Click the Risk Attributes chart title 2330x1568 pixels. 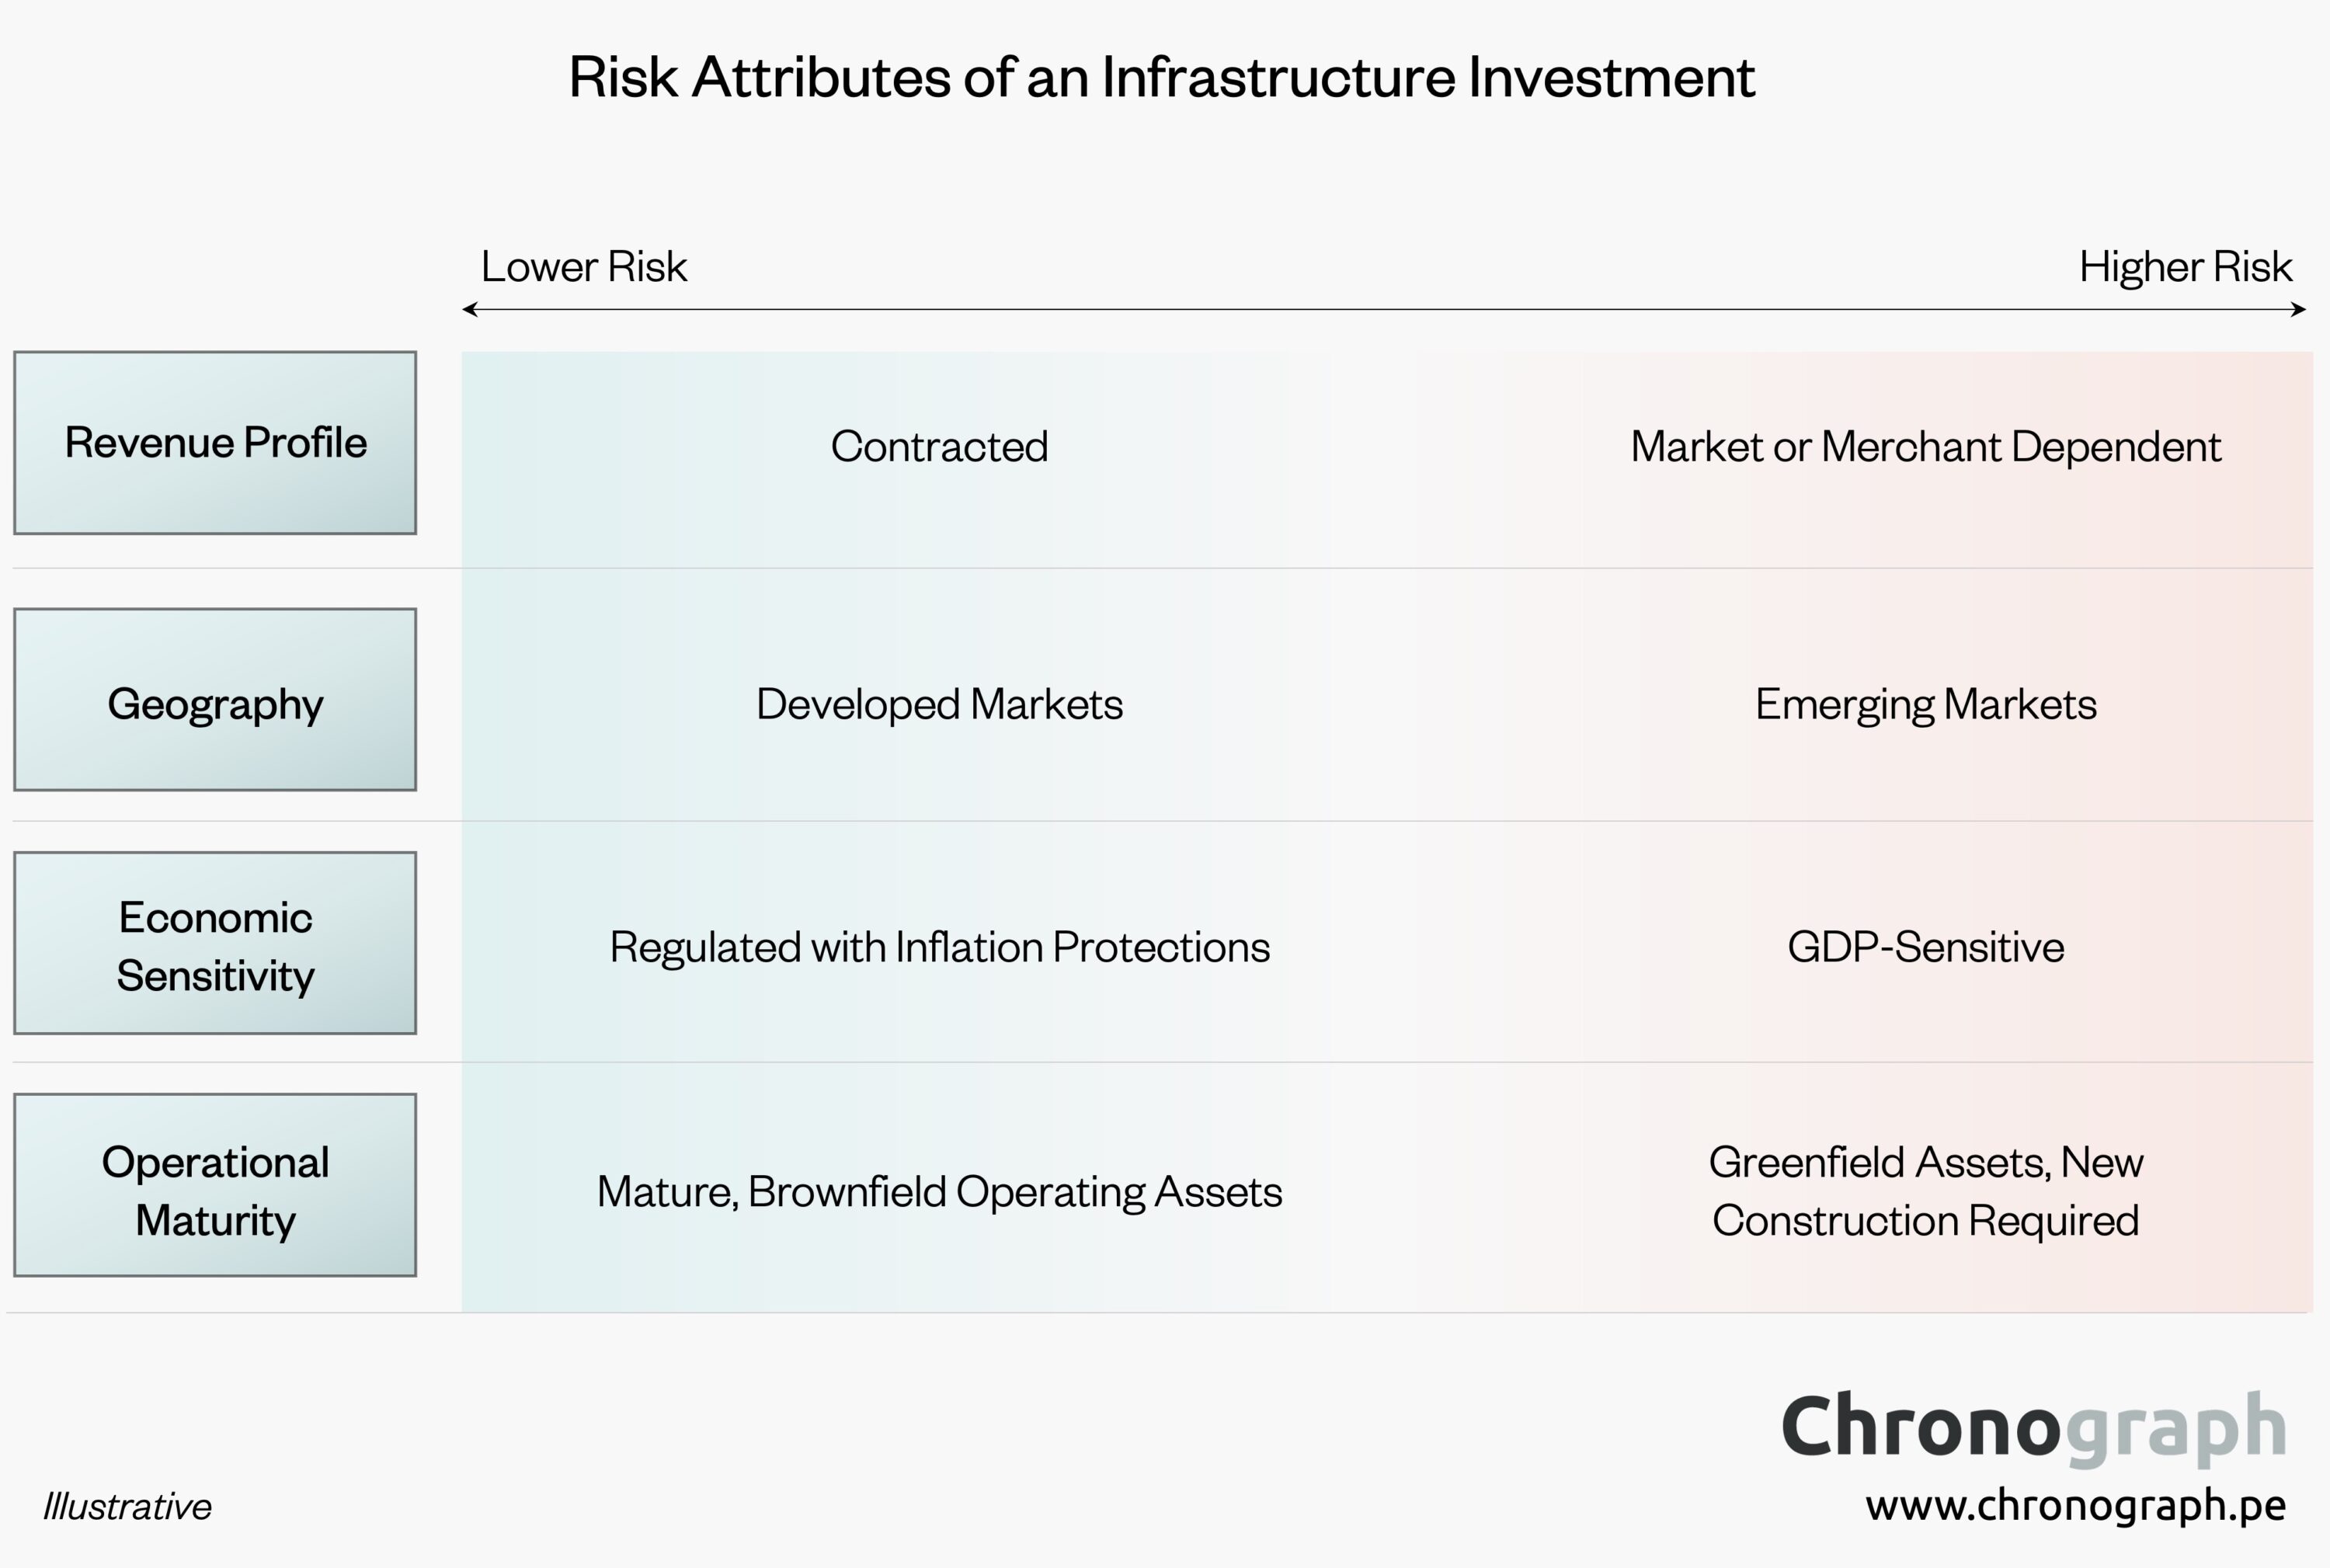point(1162,76)
